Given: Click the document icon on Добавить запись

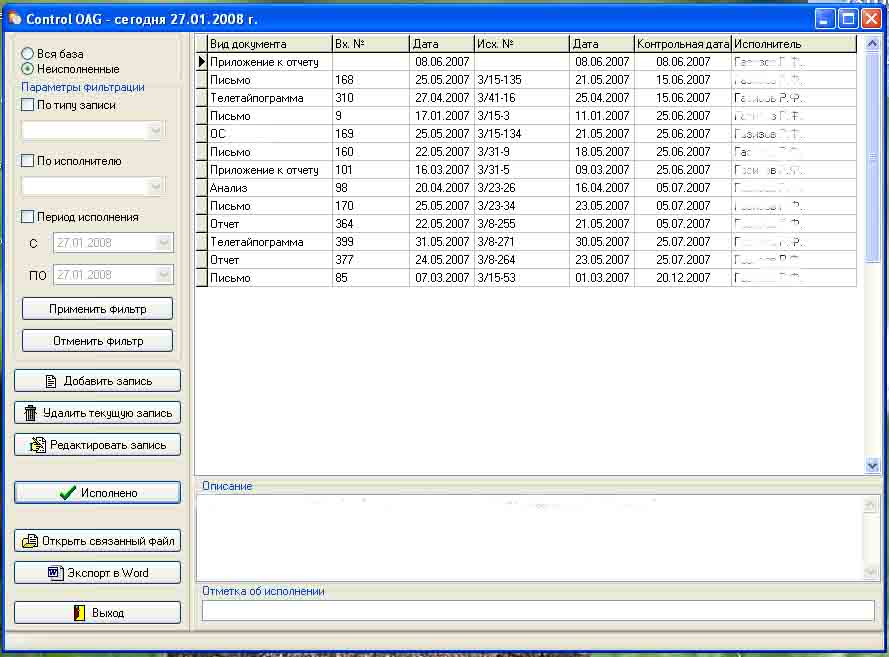Looking at the screenshot, I should 51,381.
